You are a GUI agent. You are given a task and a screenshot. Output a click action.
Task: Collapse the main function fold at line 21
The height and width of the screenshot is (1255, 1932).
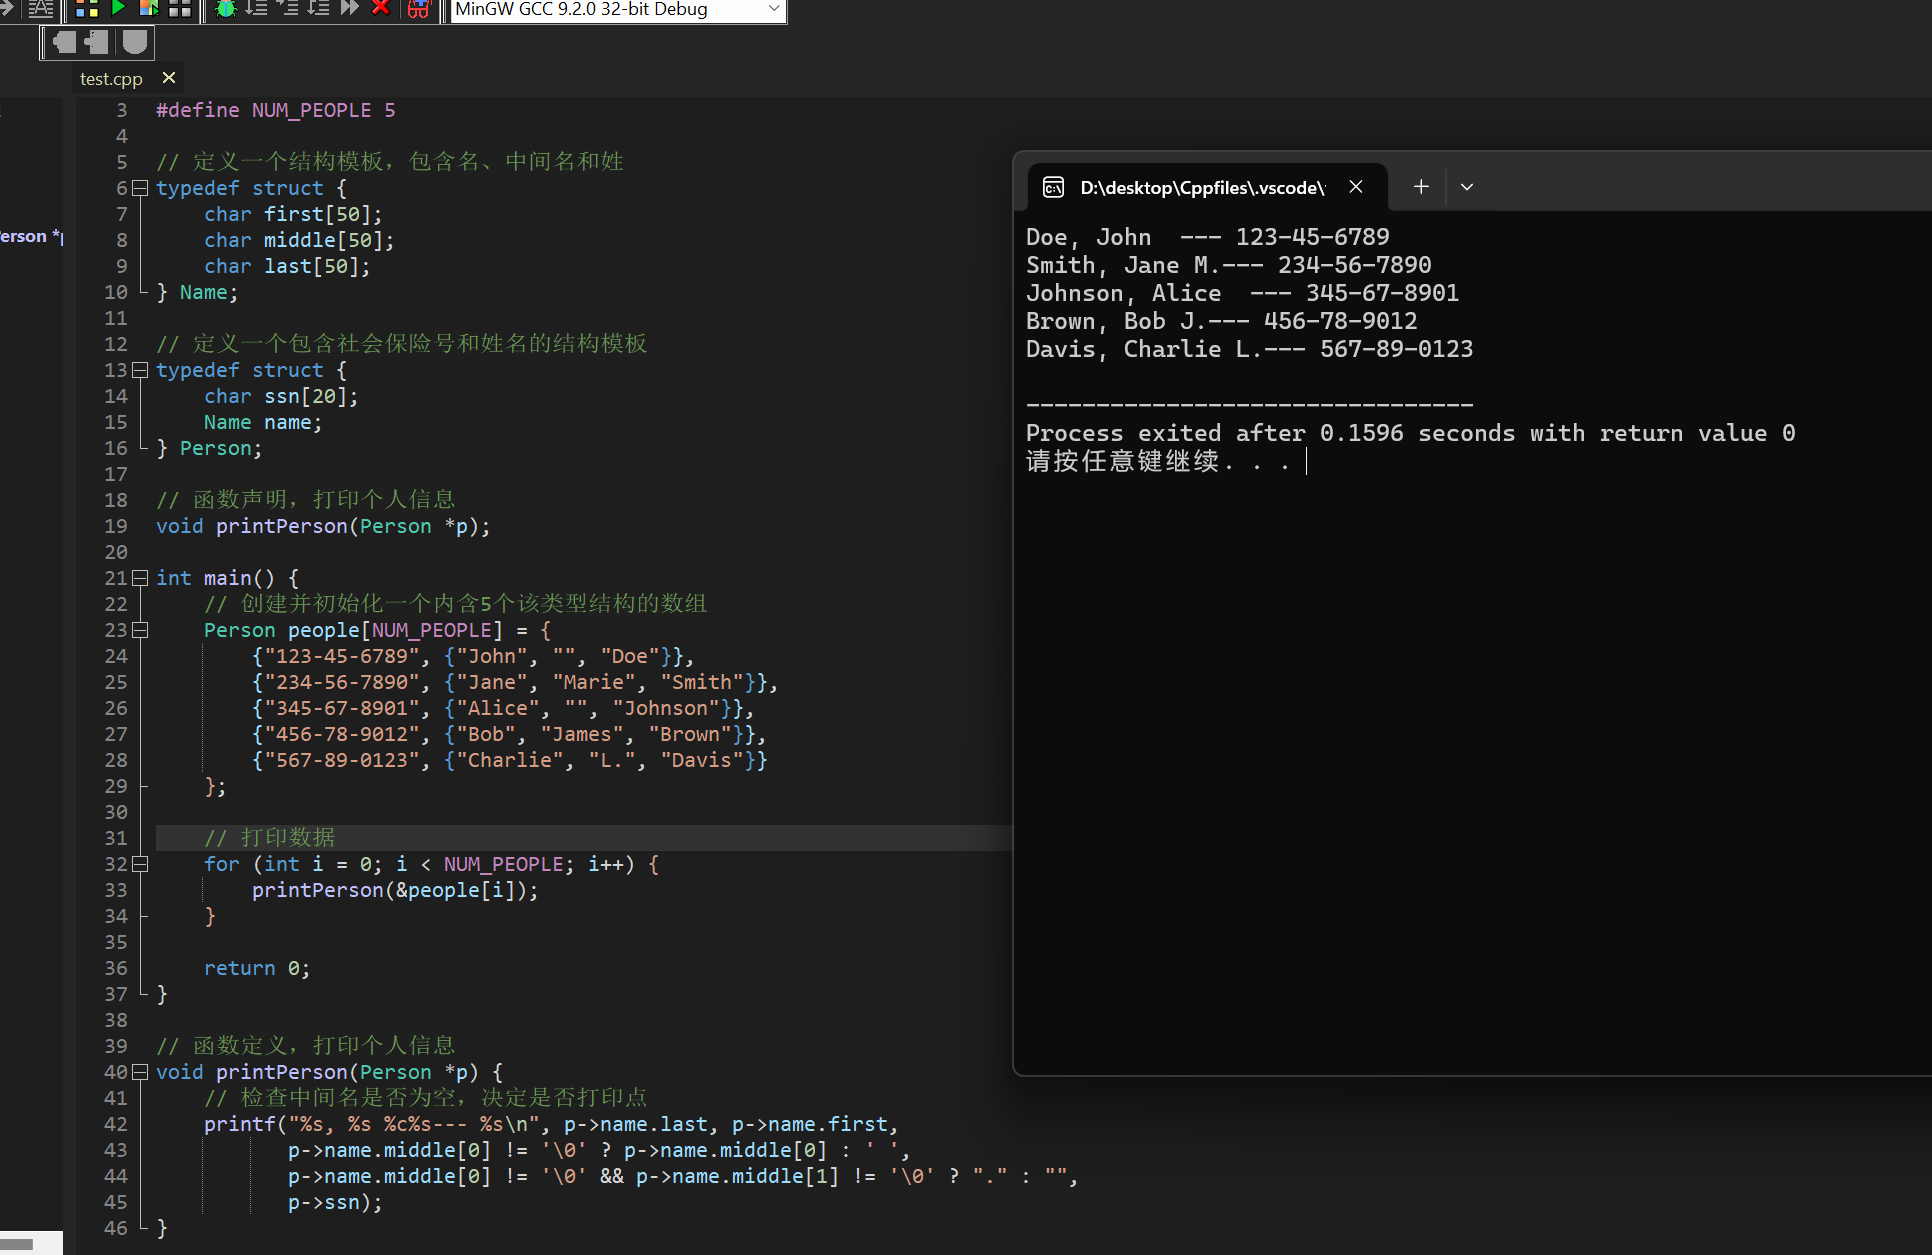[140, 578]
